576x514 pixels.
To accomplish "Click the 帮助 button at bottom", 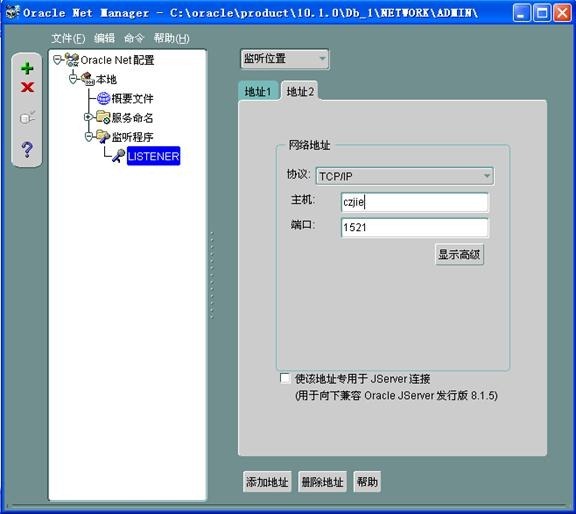I will tap(367, 482).
